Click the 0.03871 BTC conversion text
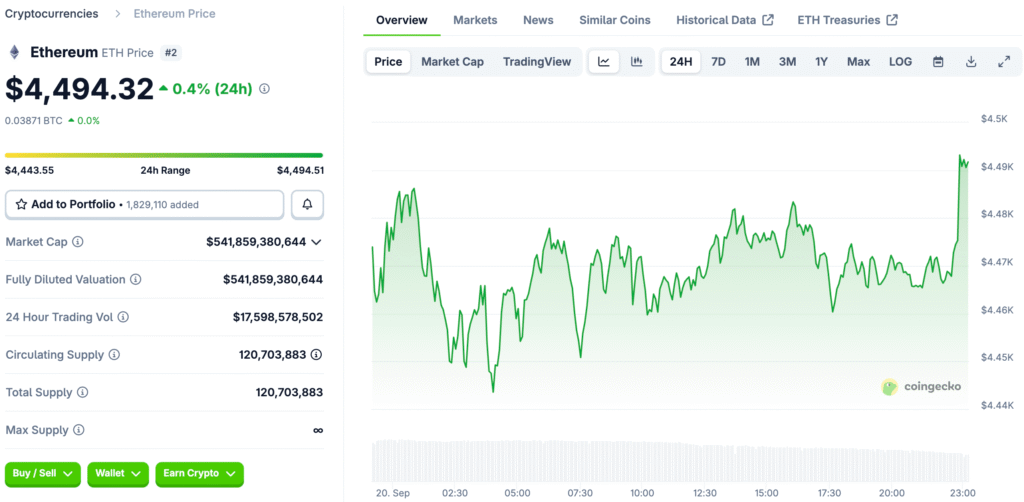This screenshot has height=502, width=1024. click(33, 121)
